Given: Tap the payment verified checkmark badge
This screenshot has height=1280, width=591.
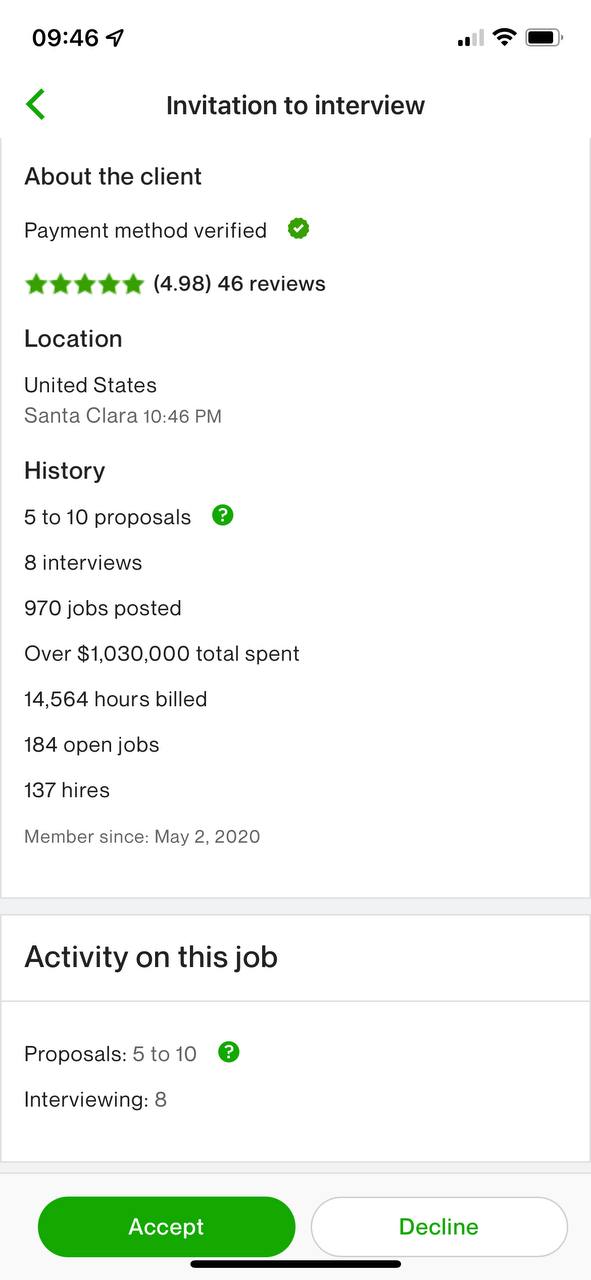Looking at the screenshot, I should coord(298,229).
